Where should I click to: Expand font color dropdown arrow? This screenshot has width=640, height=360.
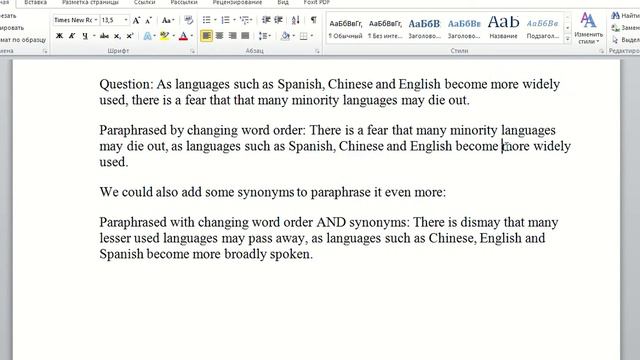[192, 36]
